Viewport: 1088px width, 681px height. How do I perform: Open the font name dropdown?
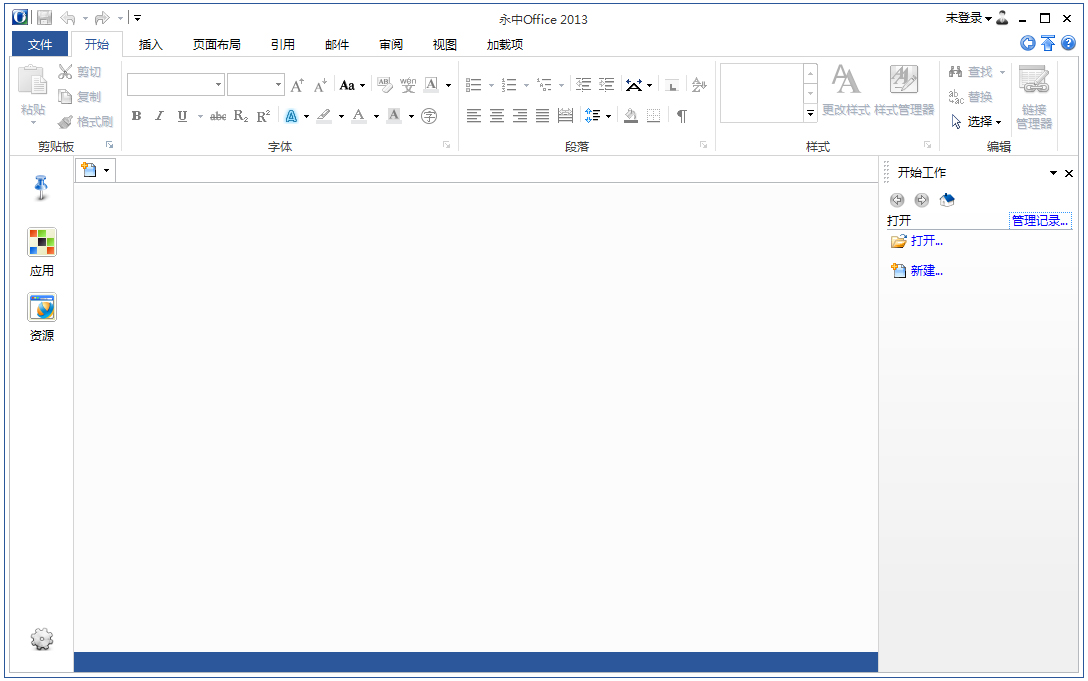tap(217, 85)
